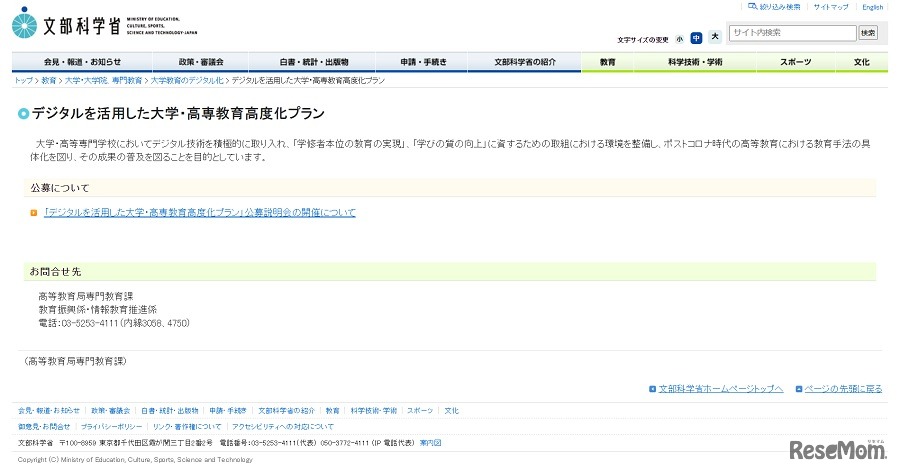
Task: Open footer link スポーツ
Action: pyautogui.click(x=420, y=410)
